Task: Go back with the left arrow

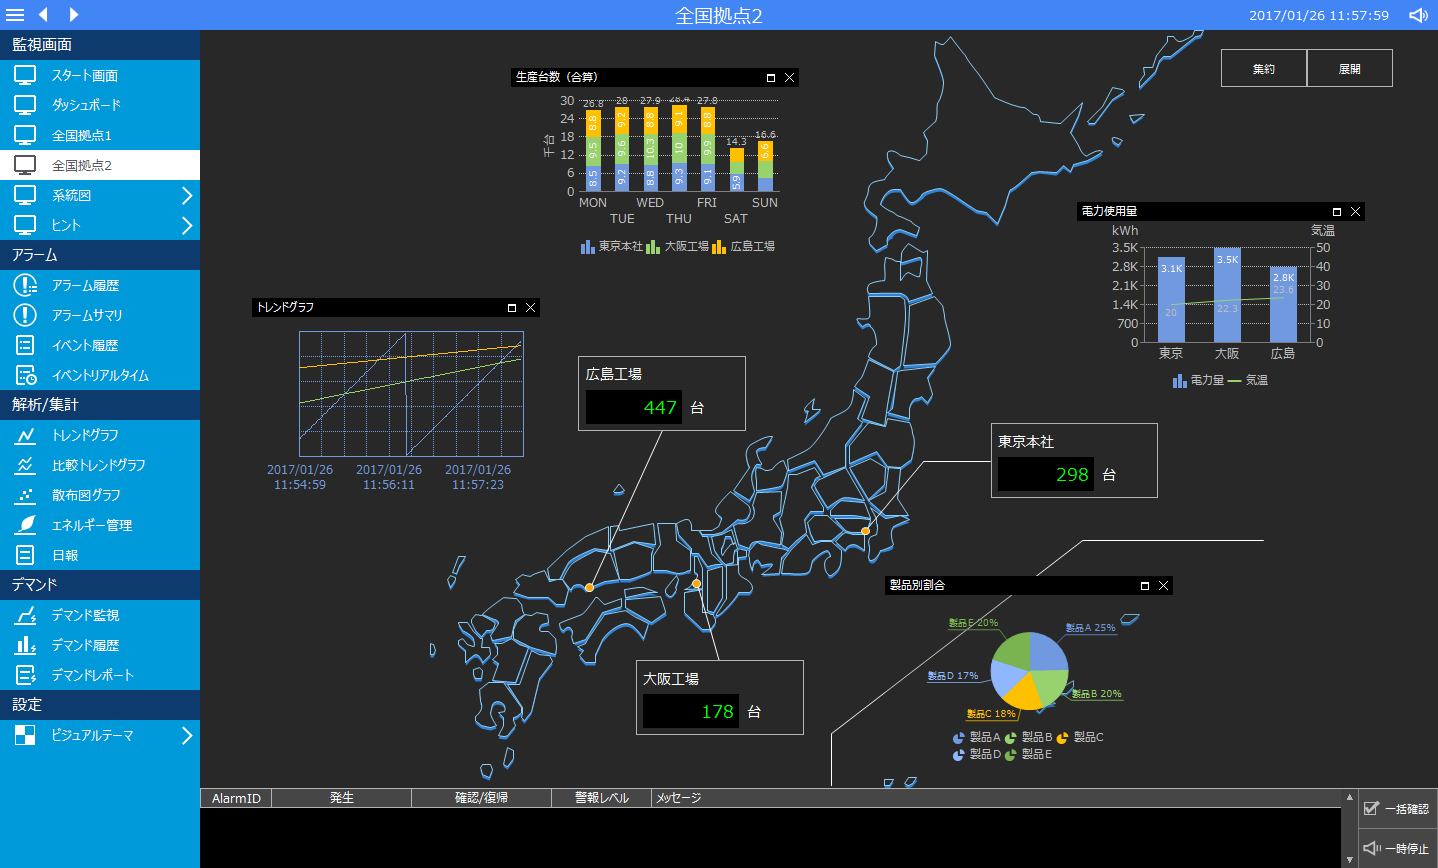Action: (43, 15)
